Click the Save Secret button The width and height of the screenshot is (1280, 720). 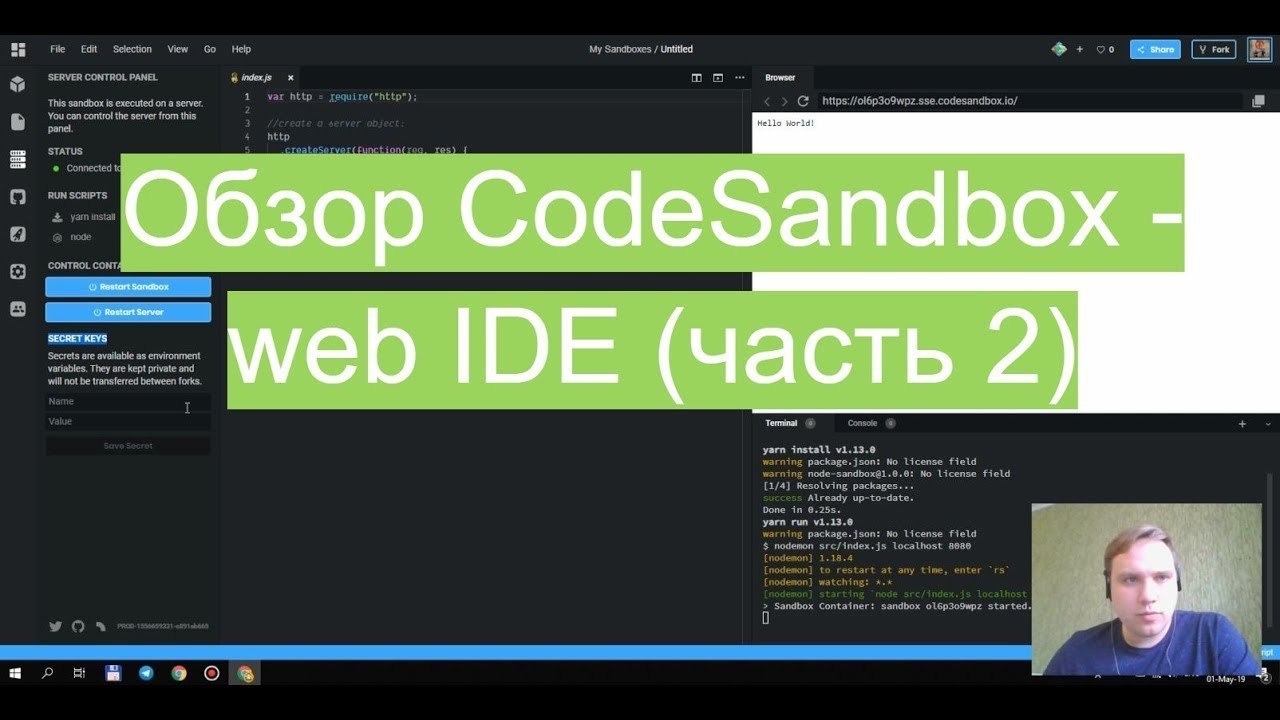point(128,446)
